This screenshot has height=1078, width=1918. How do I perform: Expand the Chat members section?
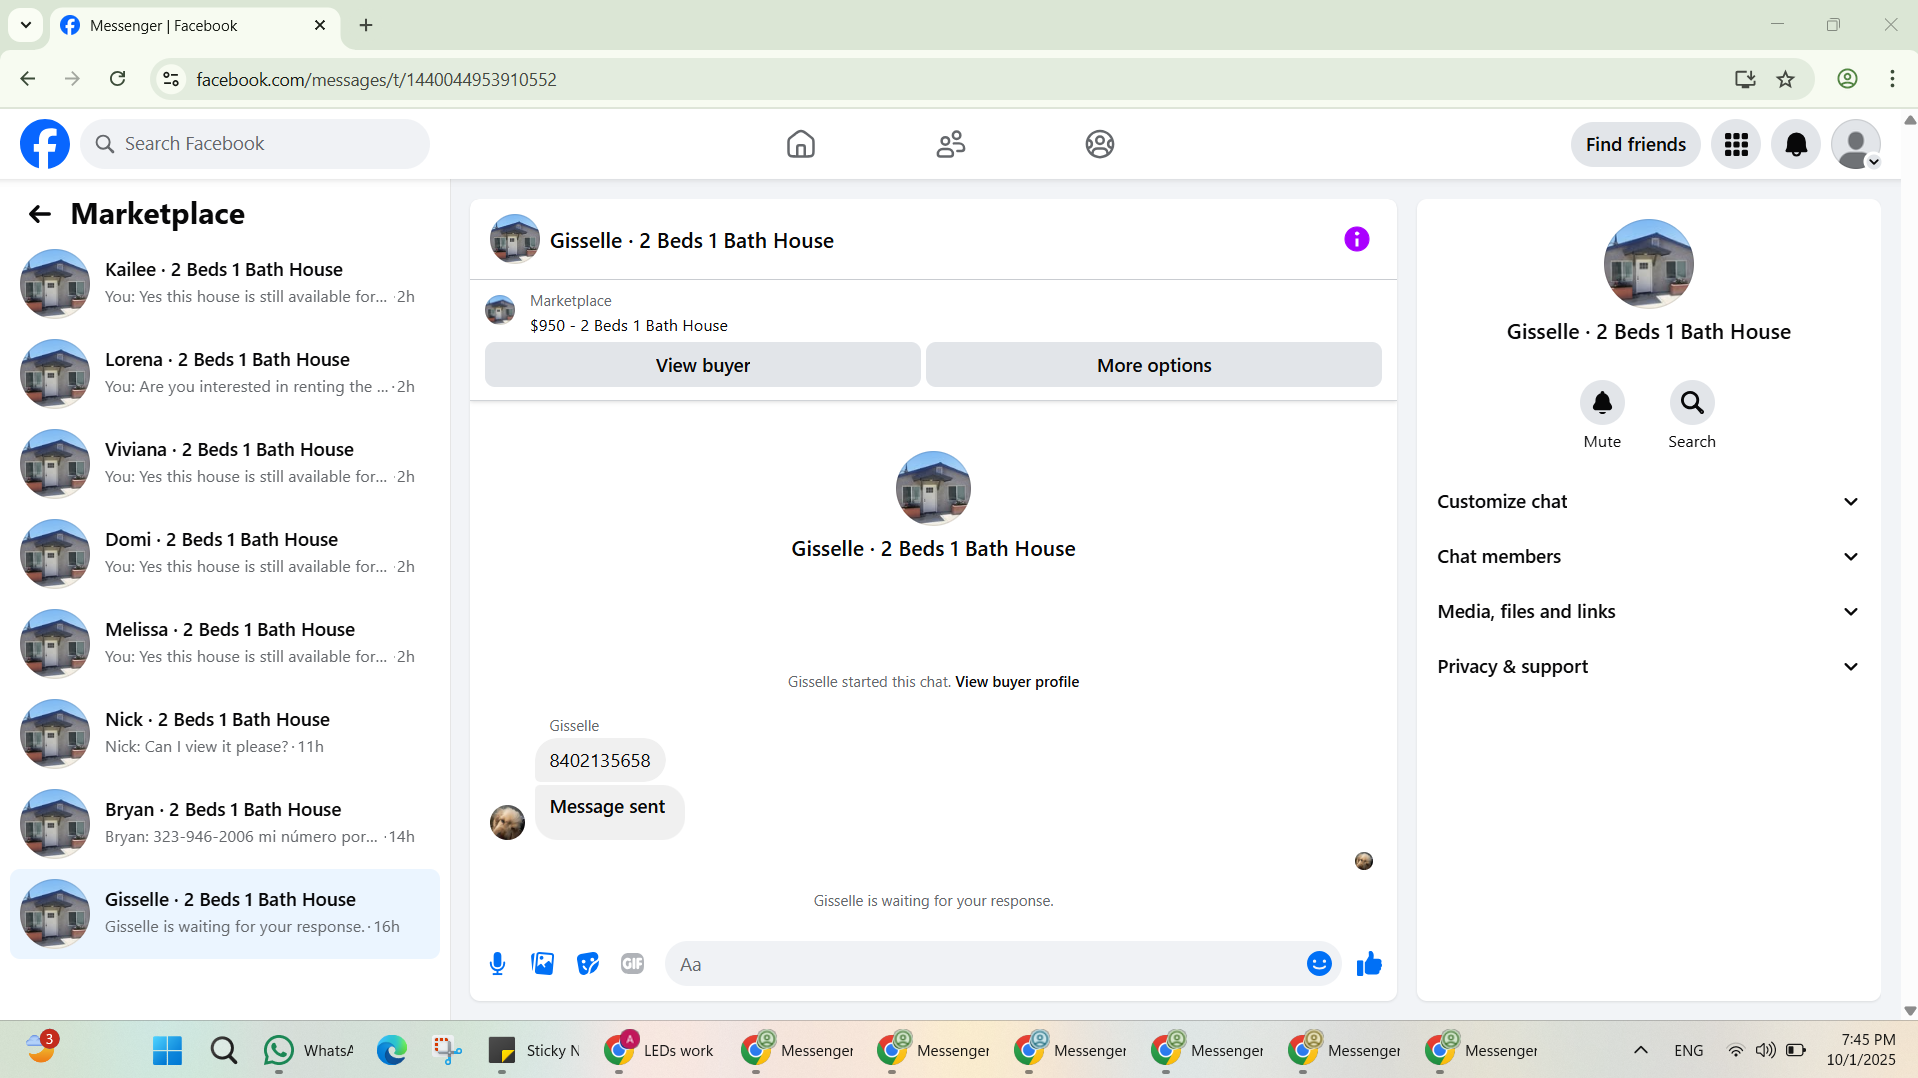tap(1648, 557)
